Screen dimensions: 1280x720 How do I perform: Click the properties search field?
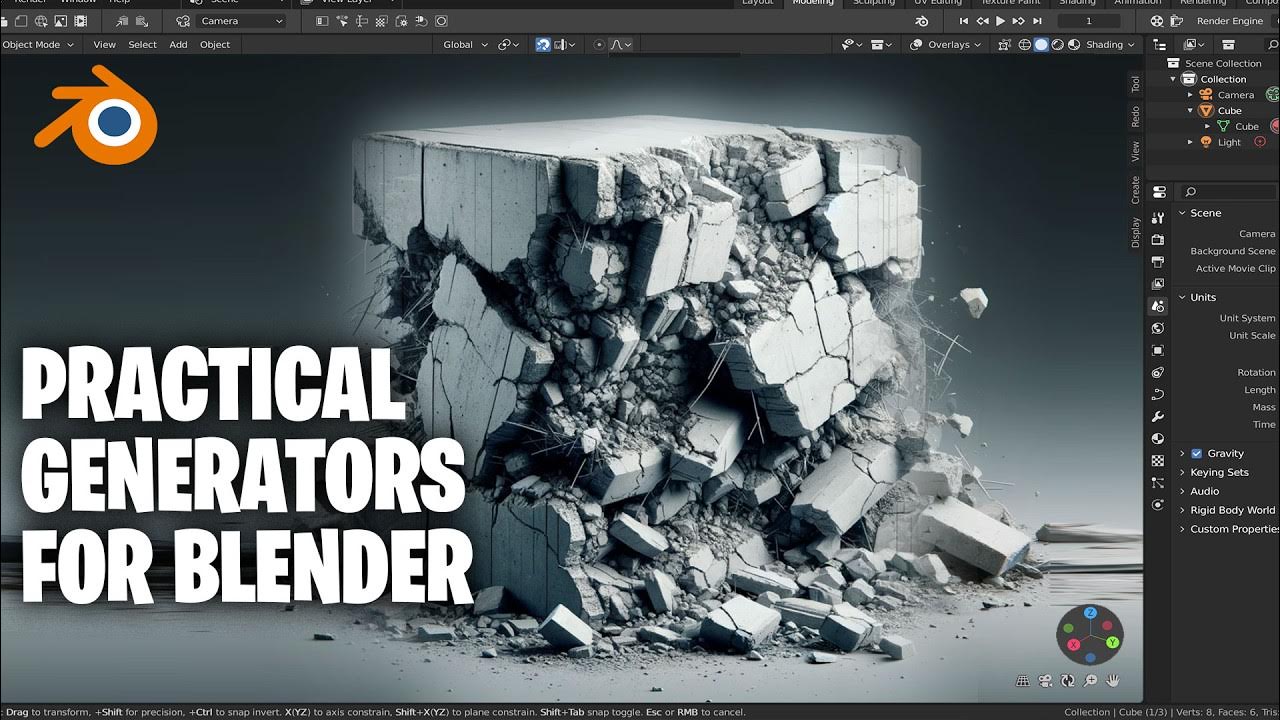click(x=1228, y=191)
